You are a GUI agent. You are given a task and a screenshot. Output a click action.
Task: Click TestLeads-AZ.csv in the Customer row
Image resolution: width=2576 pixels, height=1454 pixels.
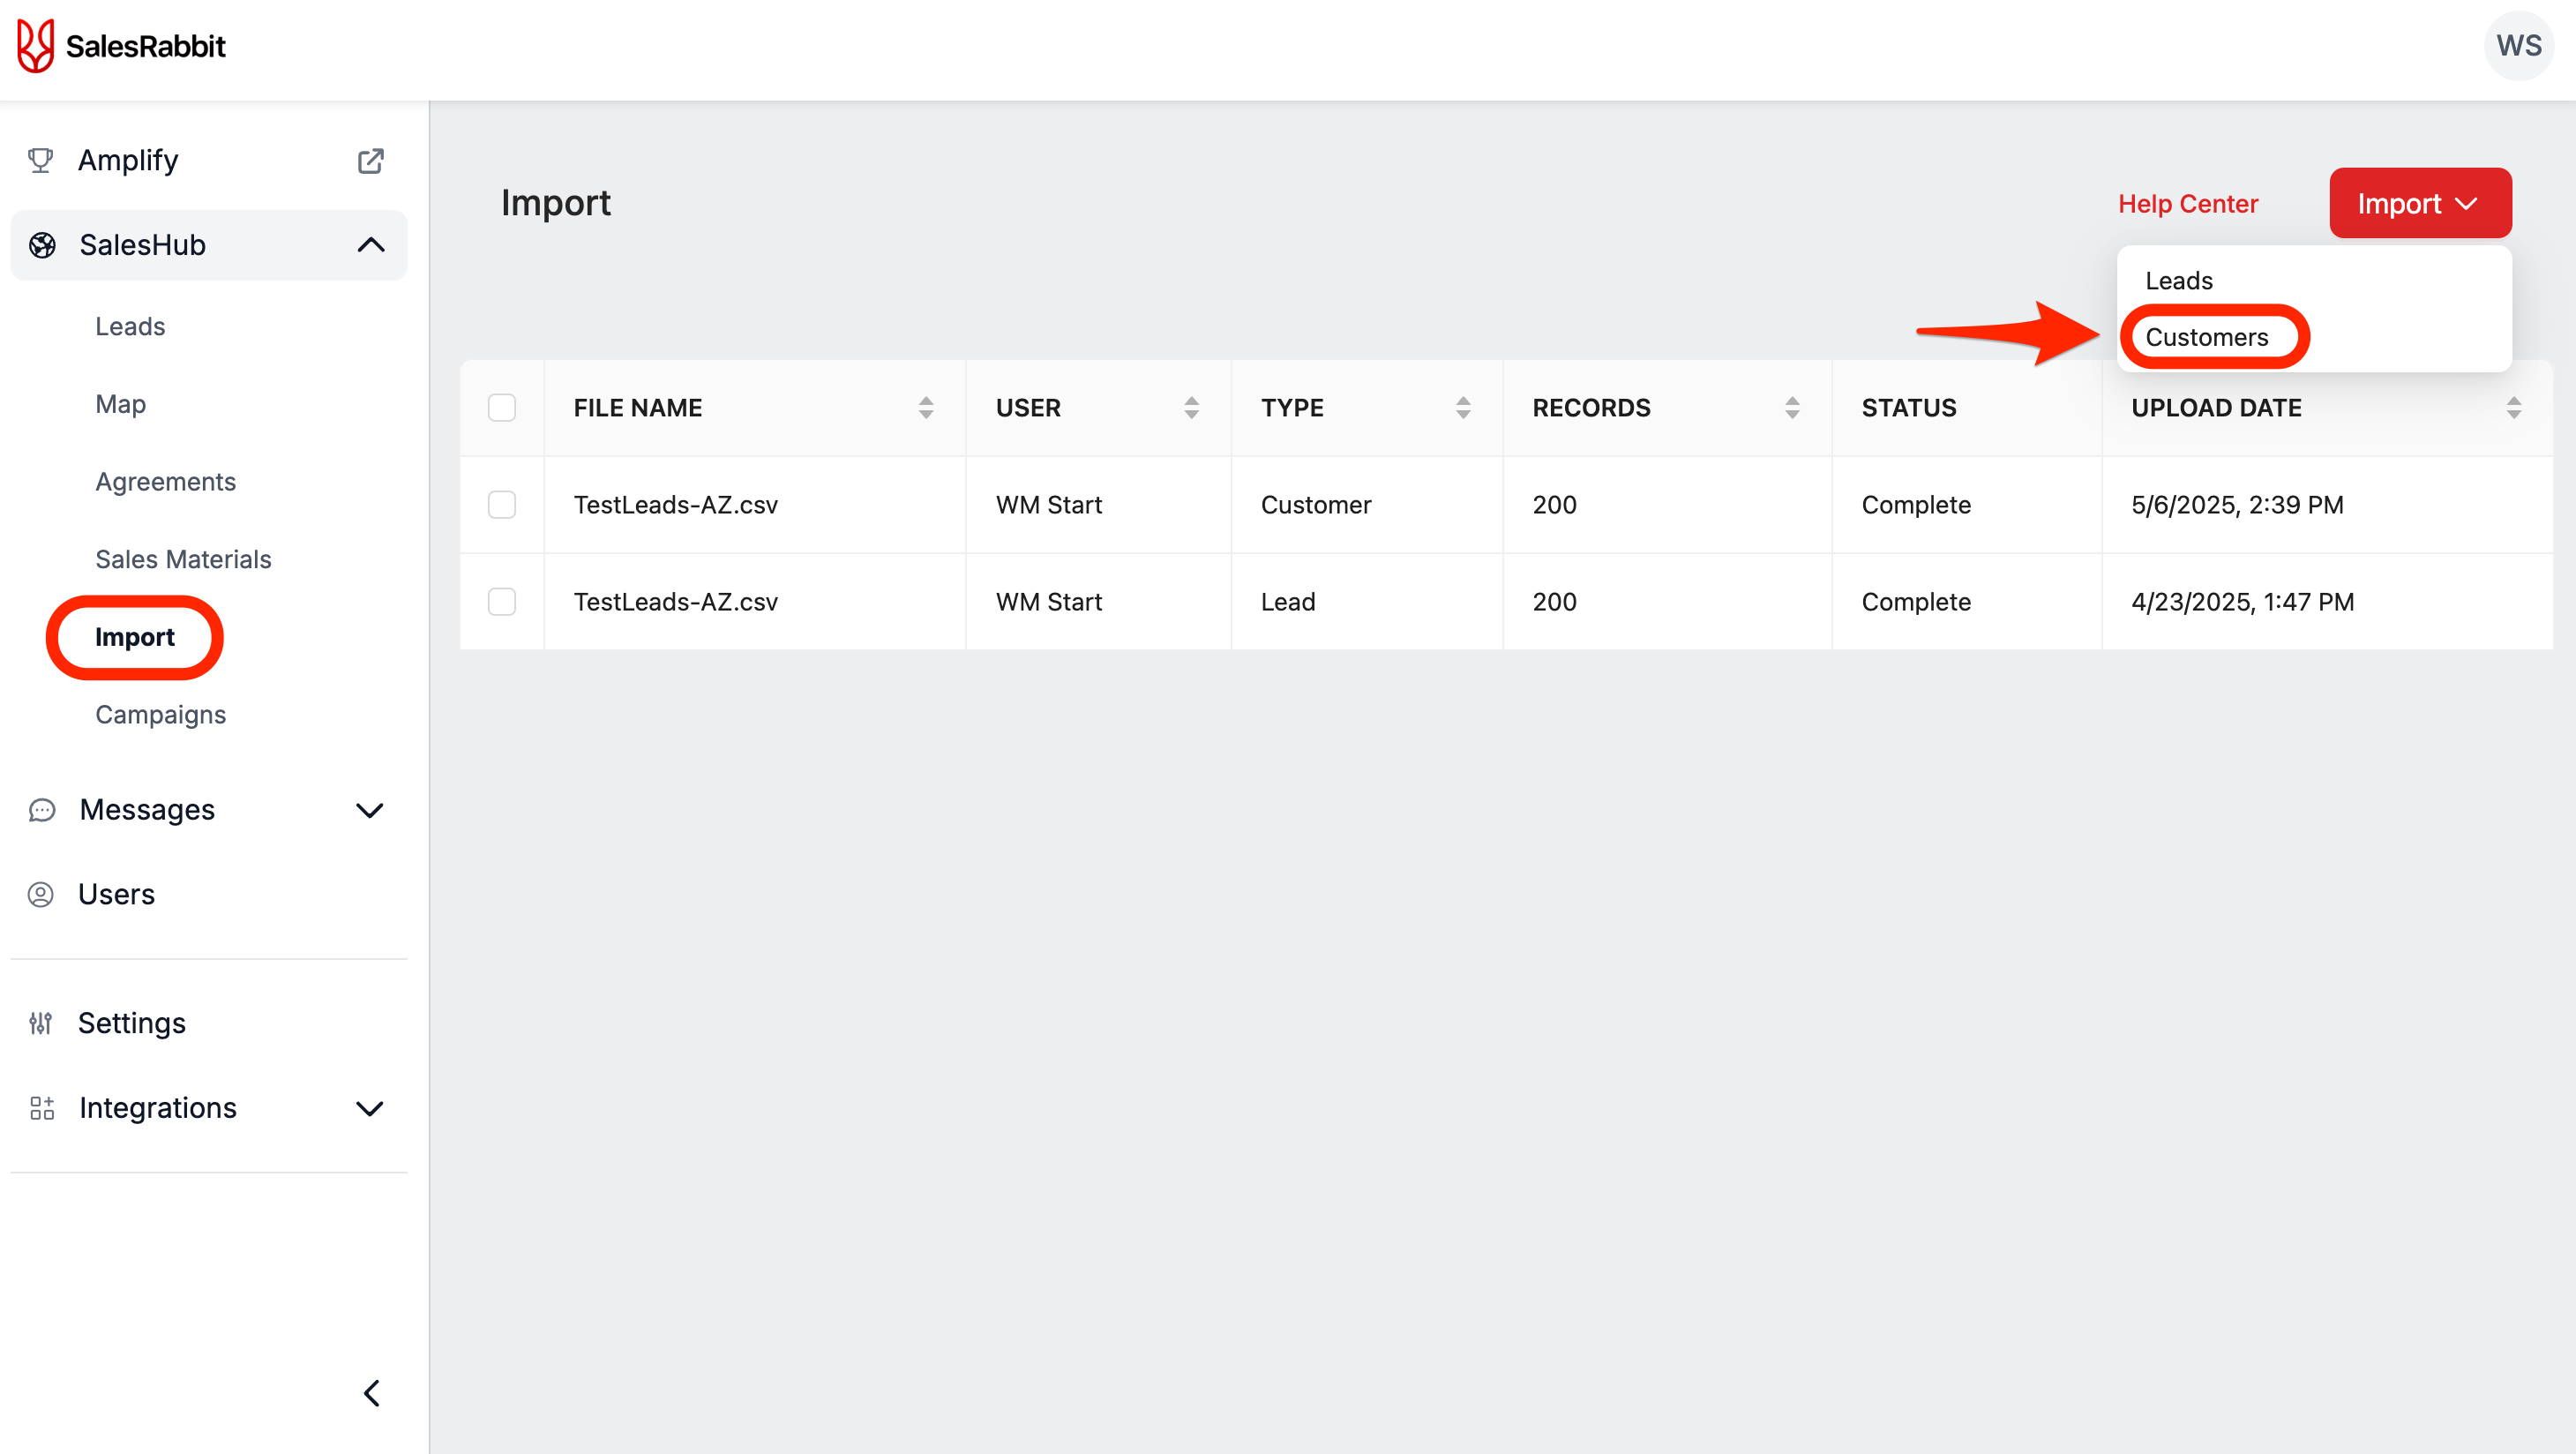(676, 505)
